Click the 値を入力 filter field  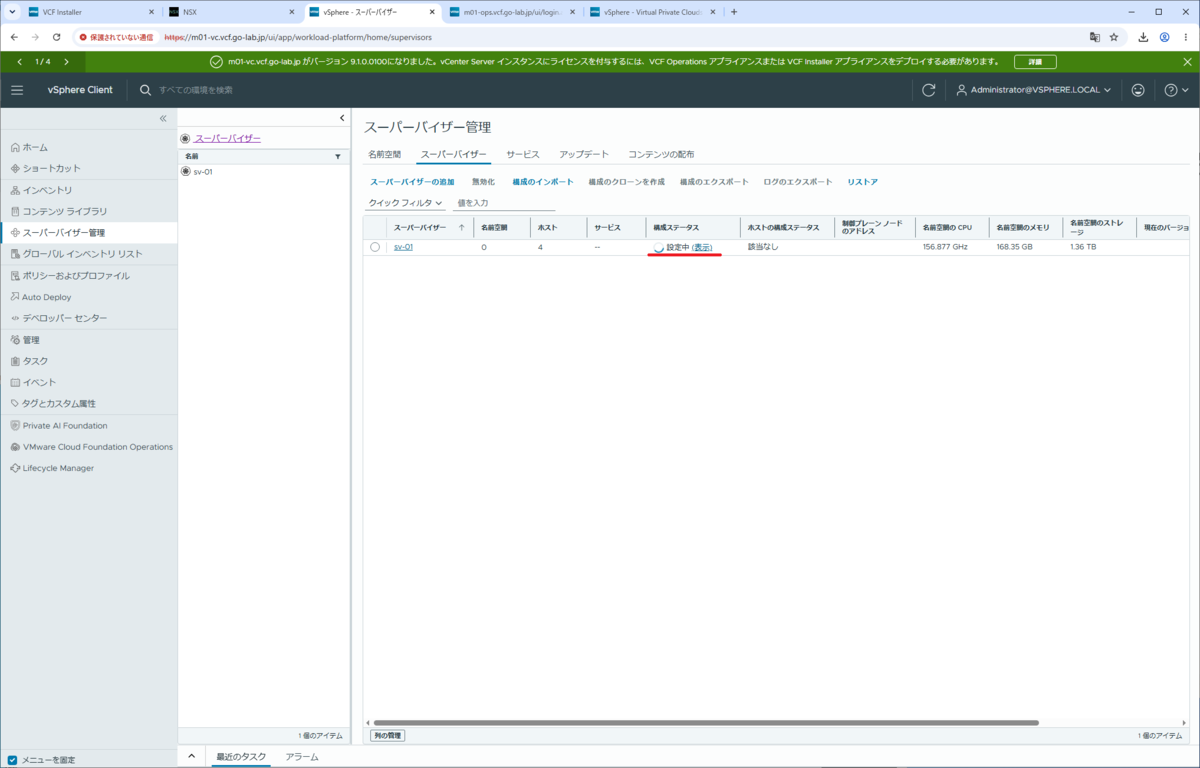504,203
